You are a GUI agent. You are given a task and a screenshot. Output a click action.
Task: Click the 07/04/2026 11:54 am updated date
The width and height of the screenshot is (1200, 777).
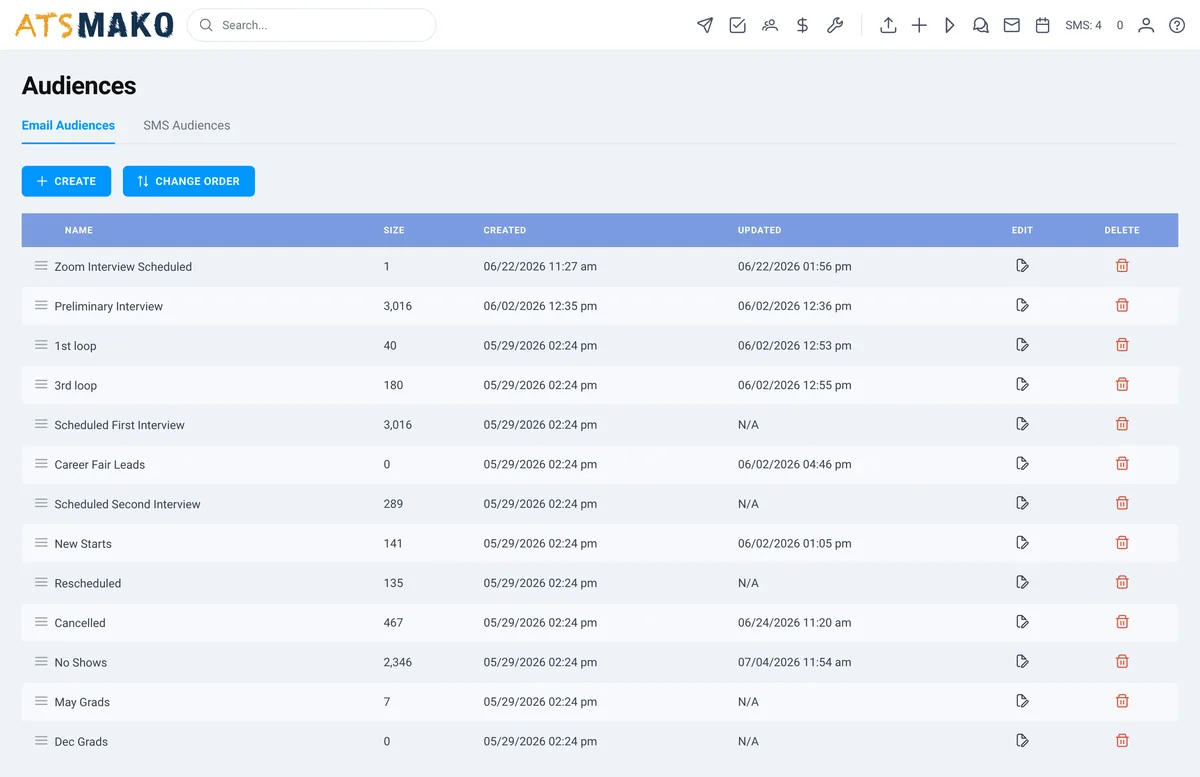tap(795, 662)
